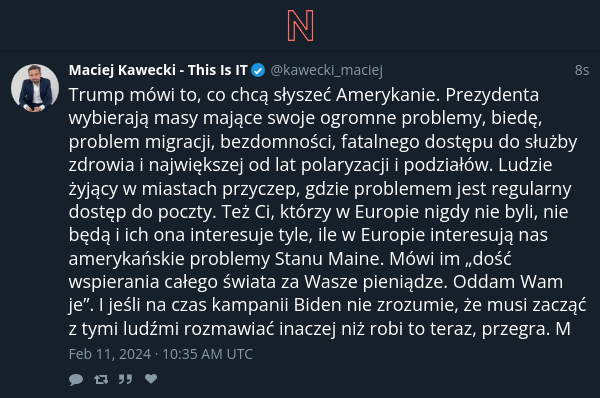600x398 pixels.
Task: Click the red Nitter N logo
Action: tap(300, 25)
